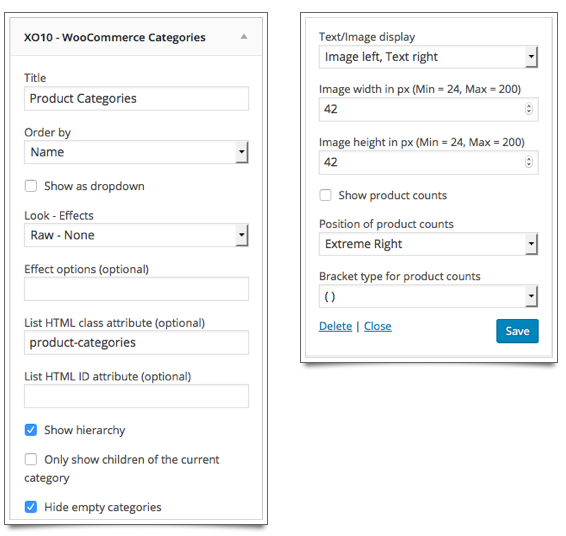This screenshot has width=566, height=536.
Task: Save the widget settings
Action: (x=517, y=331)
